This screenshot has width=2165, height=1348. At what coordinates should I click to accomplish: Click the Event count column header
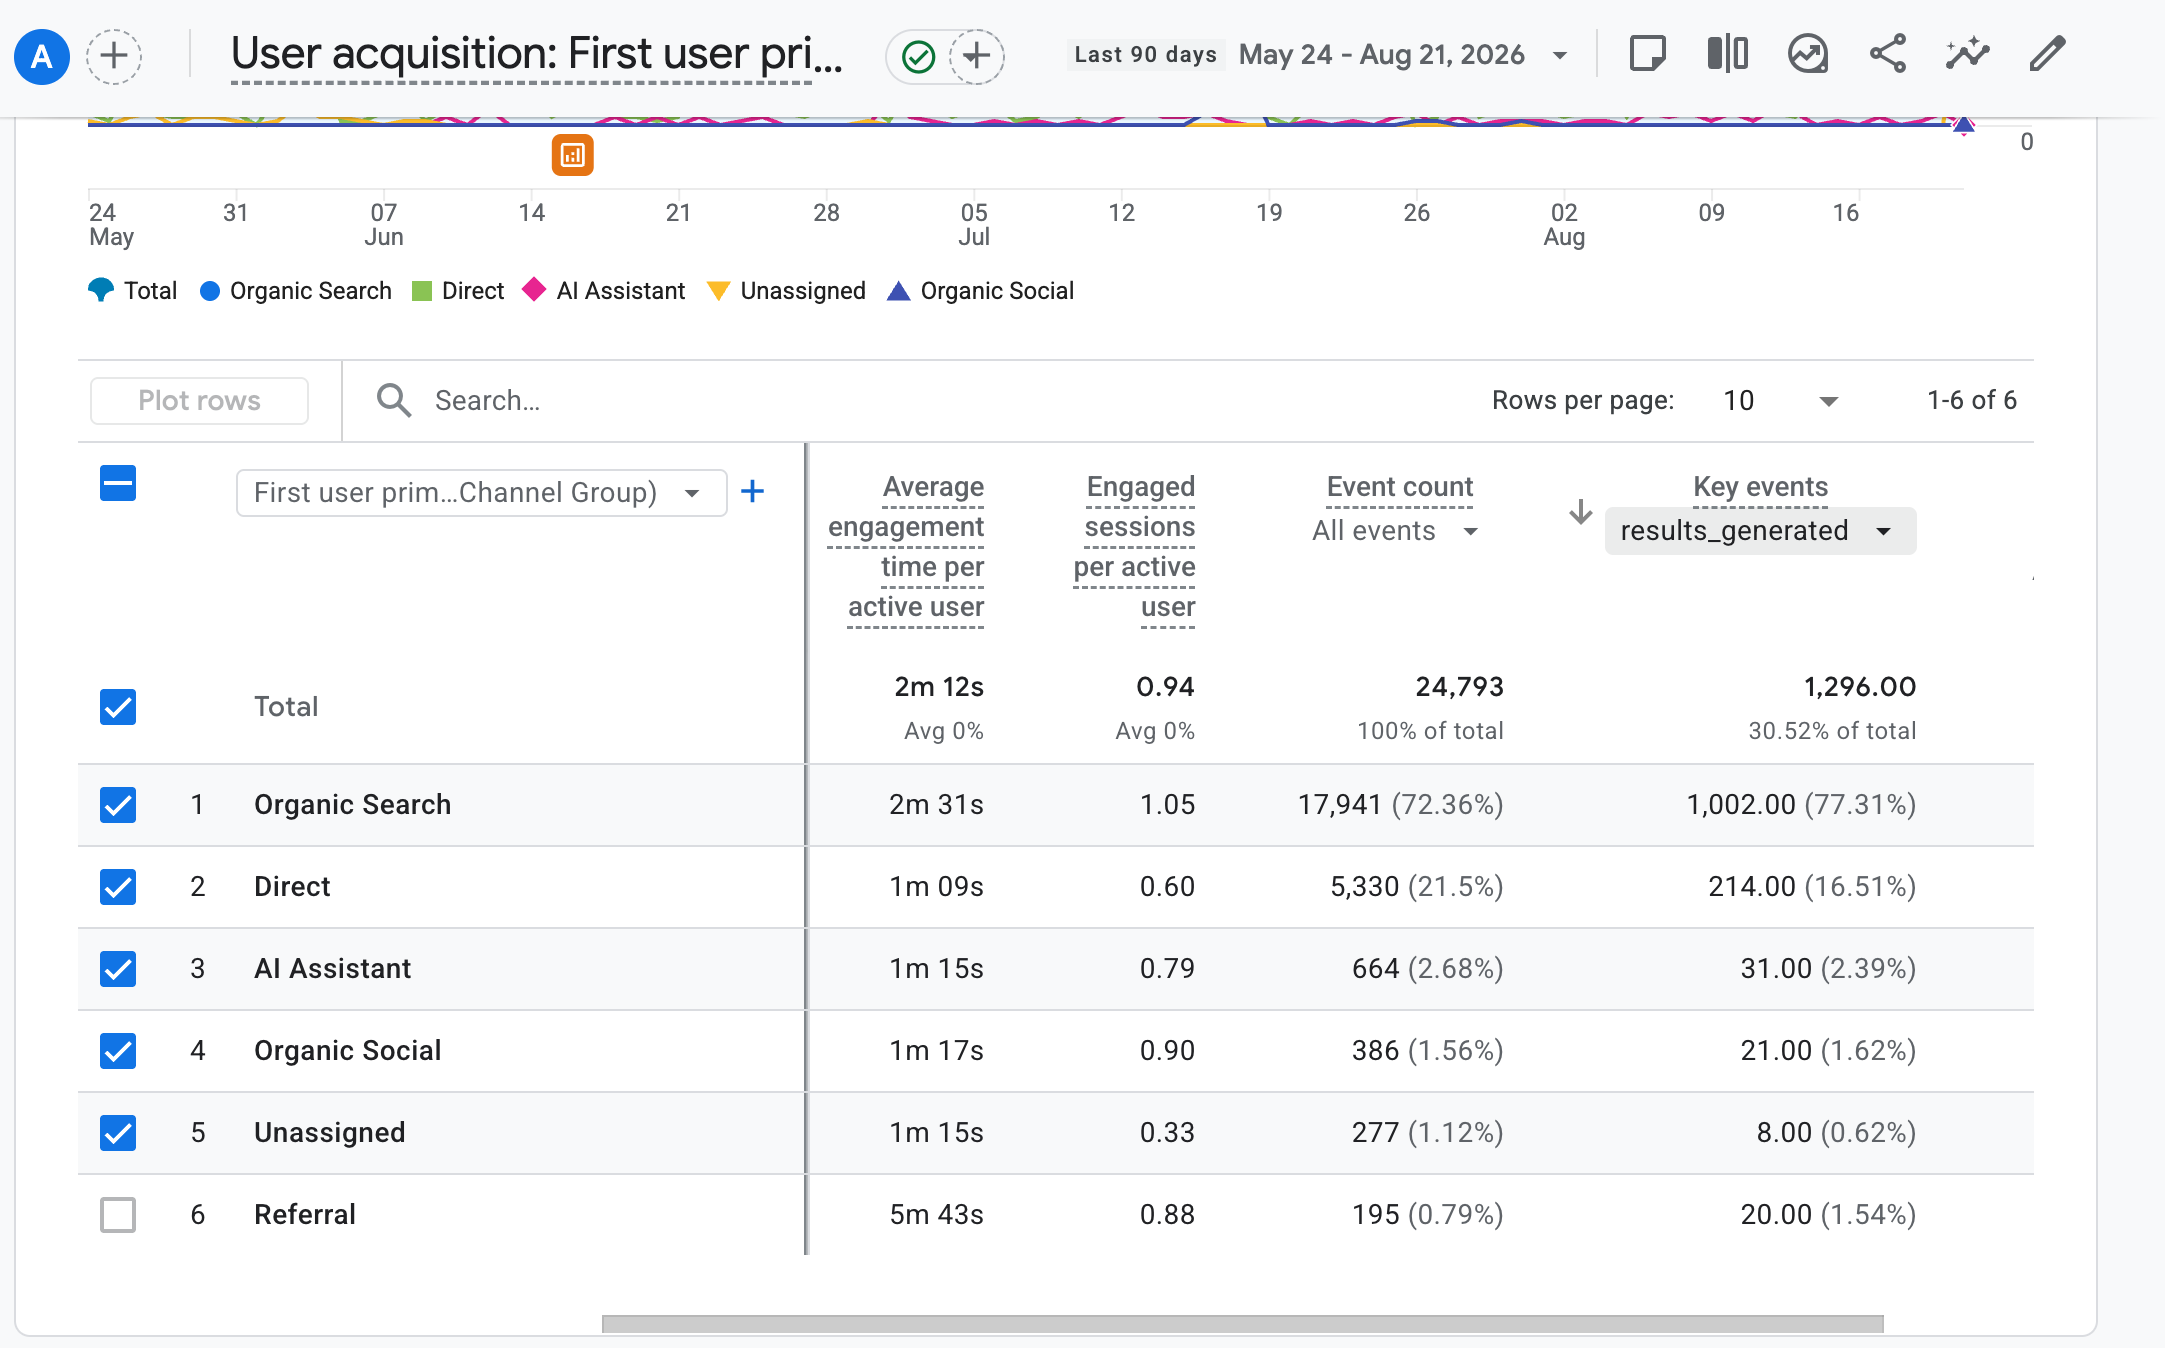(x=1399, y=487)
